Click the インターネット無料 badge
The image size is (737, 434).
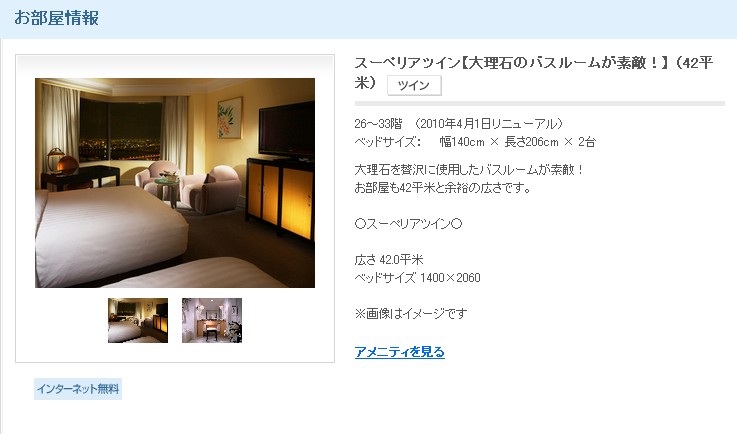point(78,389)
